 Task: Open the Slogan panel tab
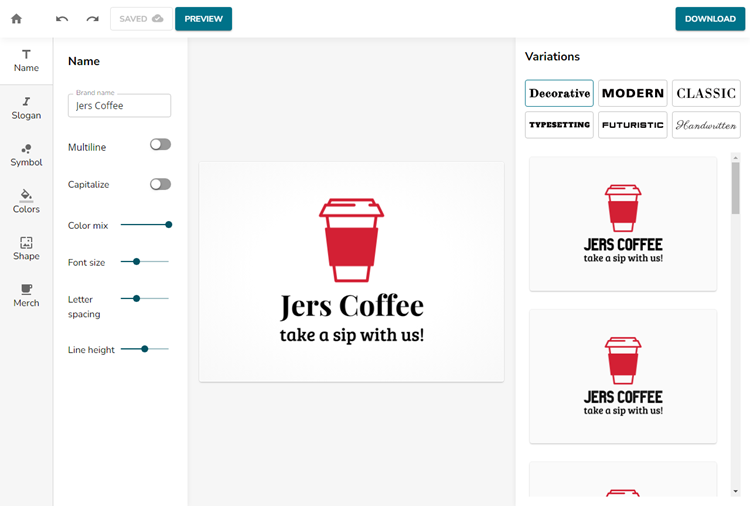(x=26, y=109)
